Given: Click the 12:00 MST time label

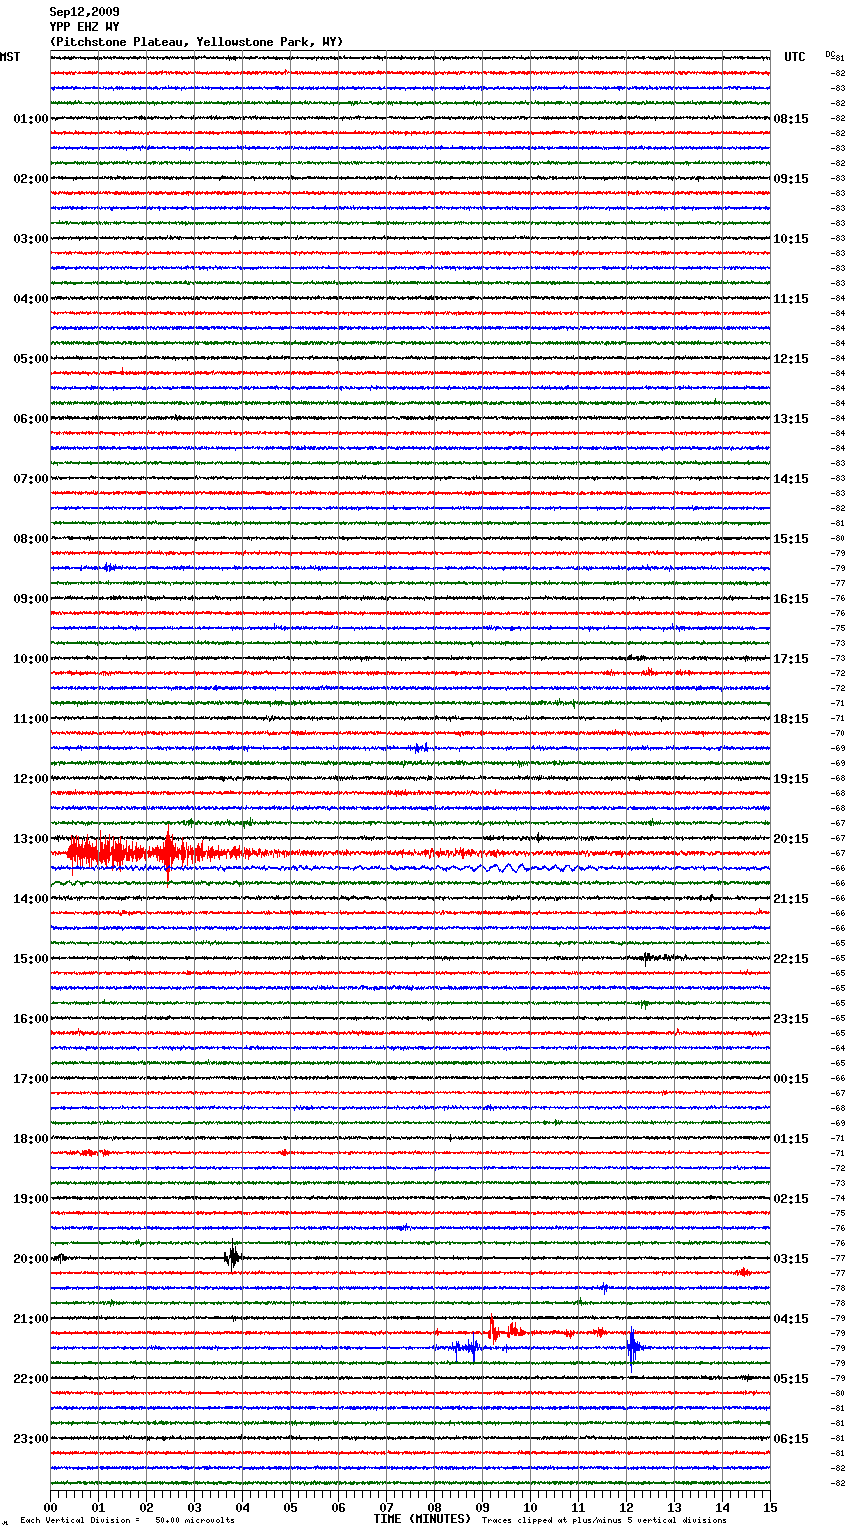Looking at the screenshot, I should (30, 779).
